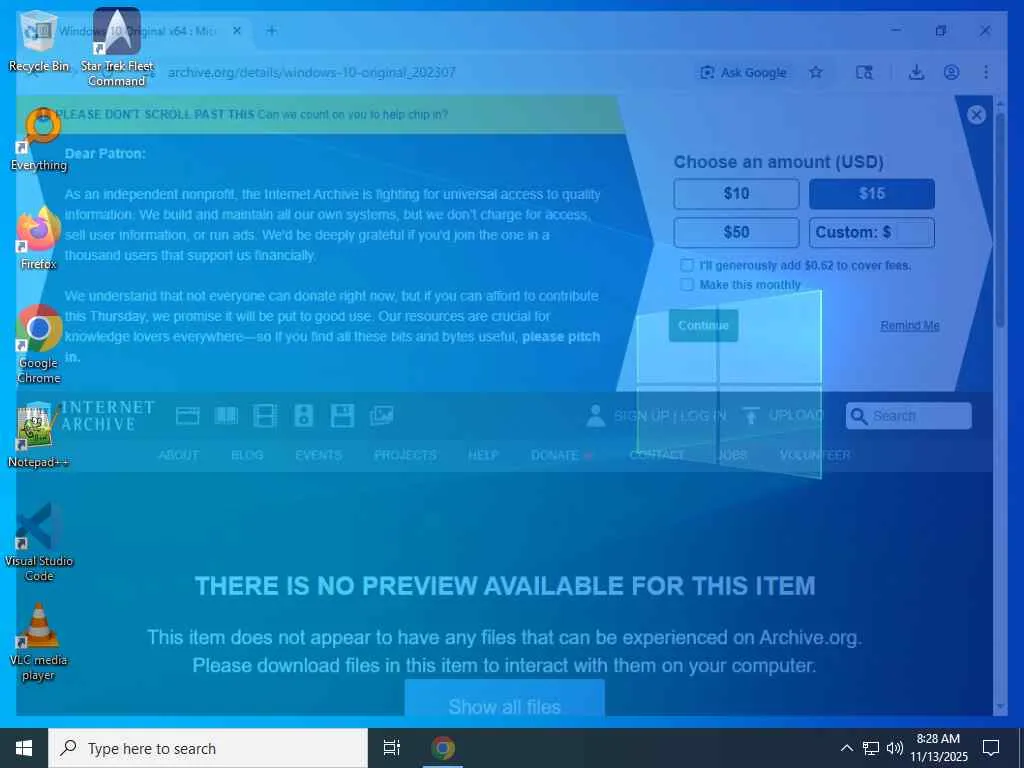Click the user silhouette icon by Sign Up
1024x768 pixels.
pyautogui.click(x=596, y=416)
